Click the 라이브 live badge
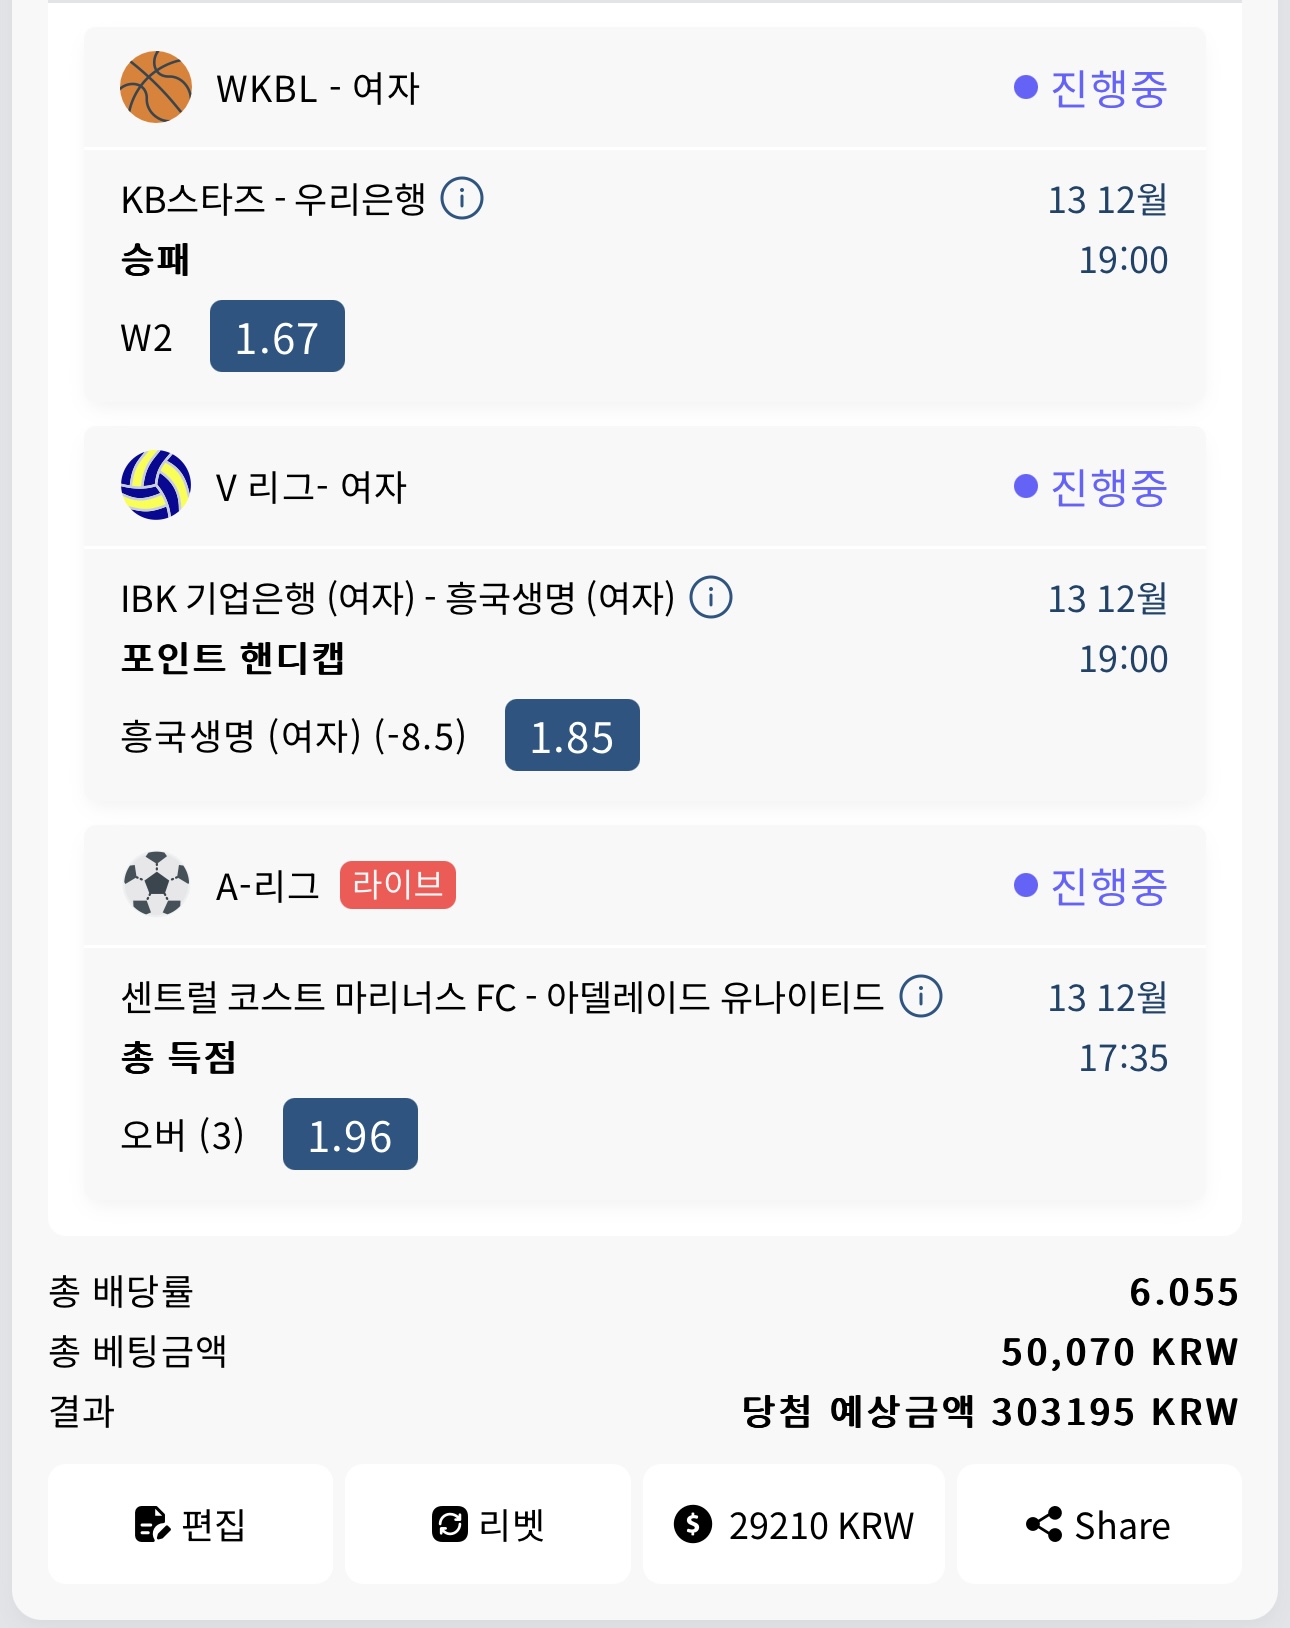The width and height of the screenshot is (1290, 1628). click(x=398, y=885)
